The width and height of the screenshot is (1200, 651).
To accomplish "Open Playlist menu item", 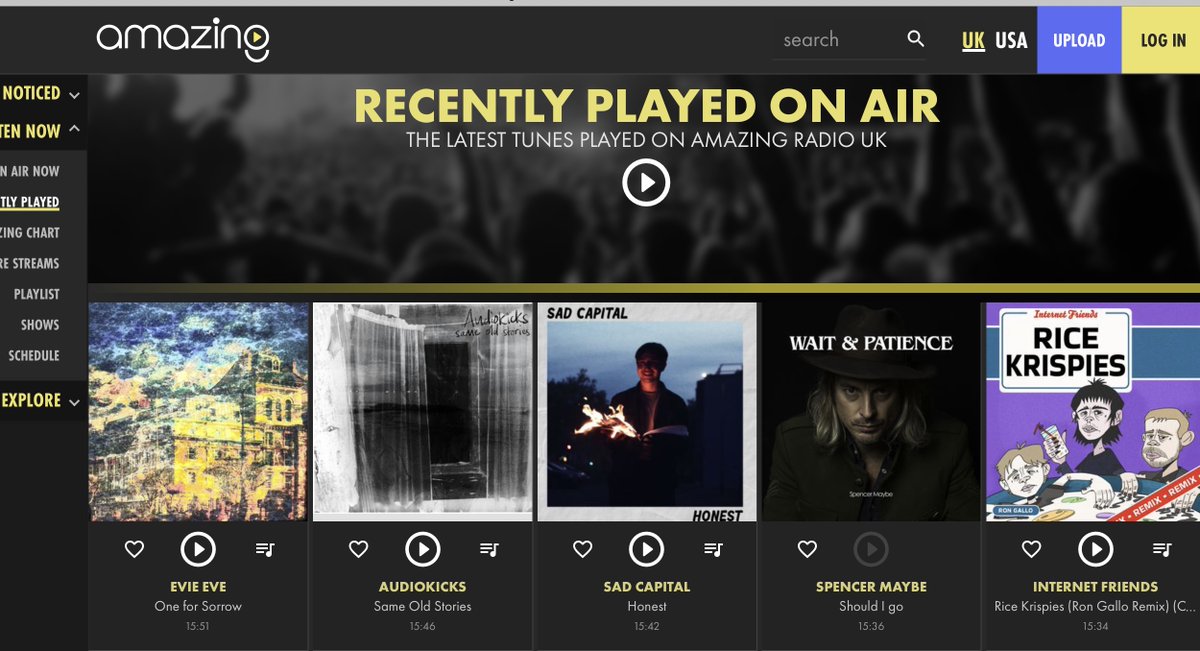I will (36, 294).
